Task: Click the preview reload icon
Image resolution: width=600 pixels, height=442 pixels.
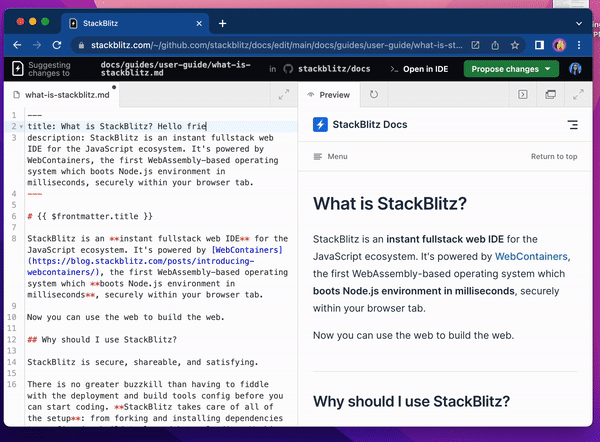Action: [374, 95]
